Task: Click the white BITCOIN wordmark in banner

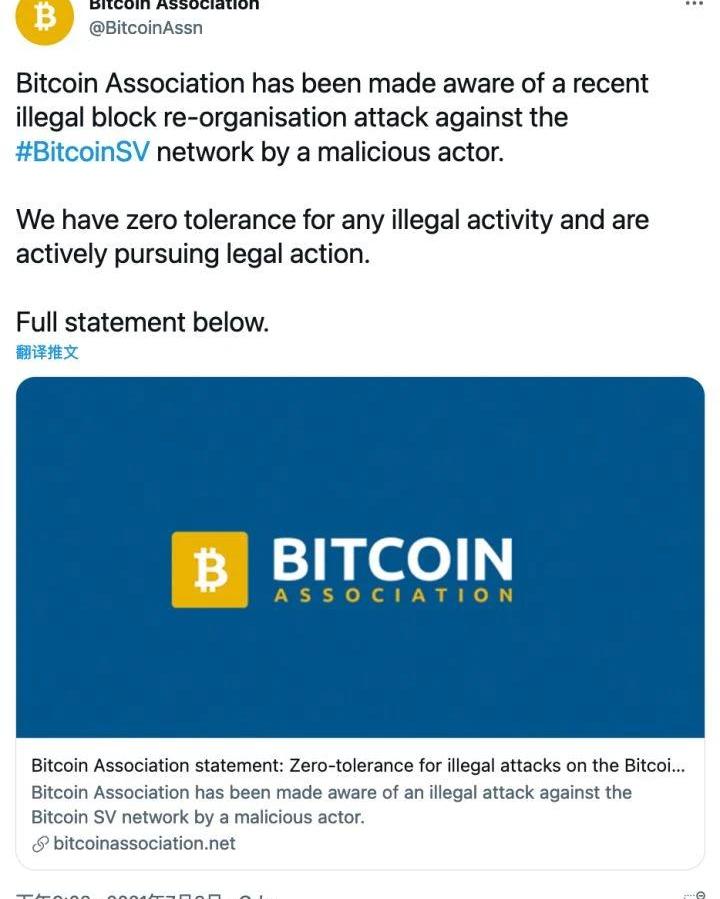Action: click(x=392, y=560)
